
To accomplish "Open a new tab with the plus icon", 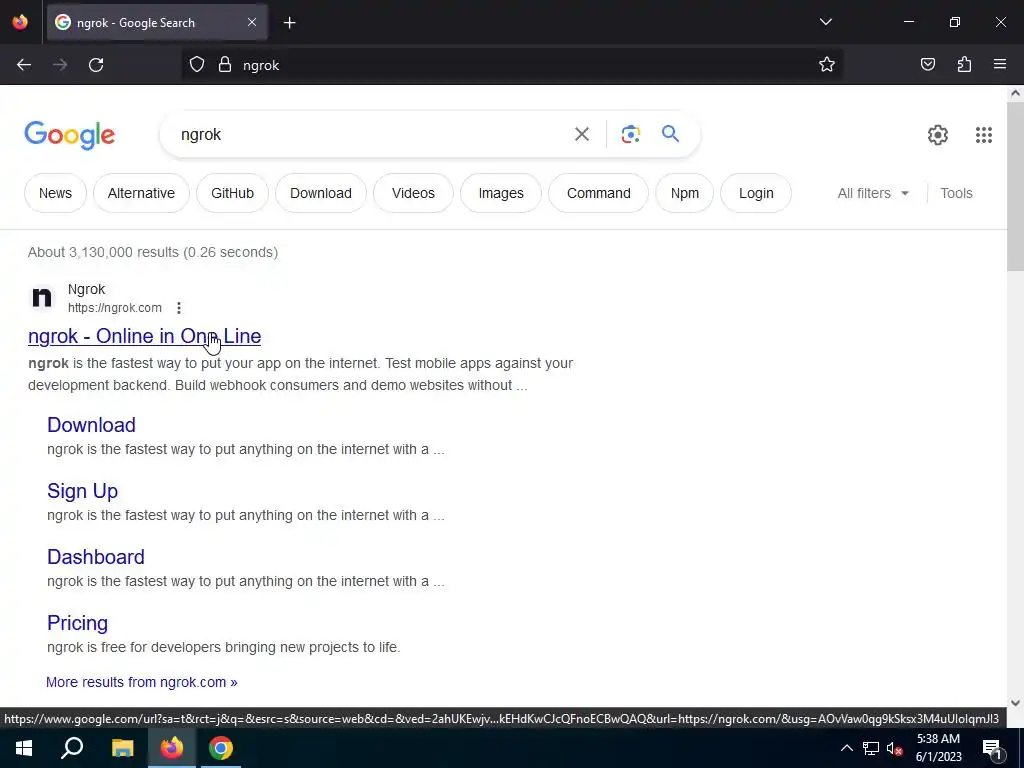I will pyautogui.click(x=289, y=23).
